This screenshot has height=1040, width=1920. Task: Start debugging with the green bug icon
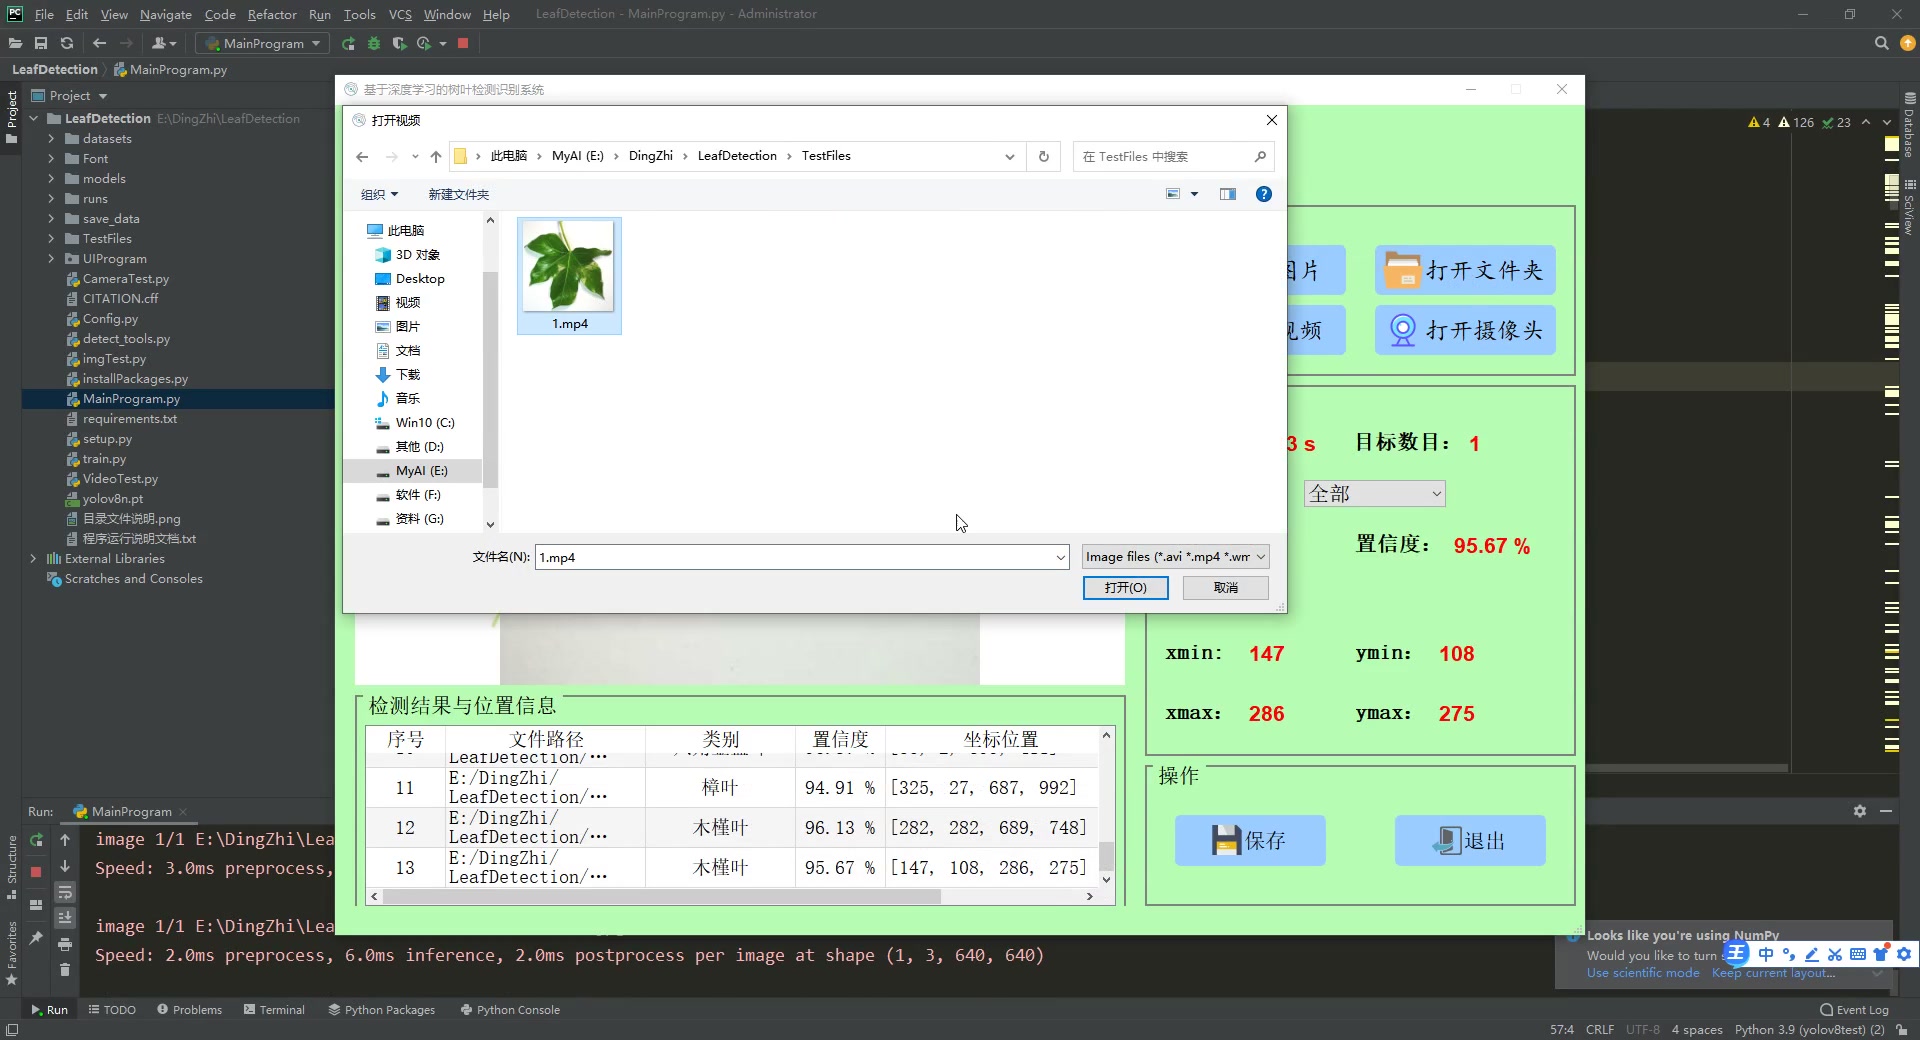pyautogui.click(x=373, y=43)
